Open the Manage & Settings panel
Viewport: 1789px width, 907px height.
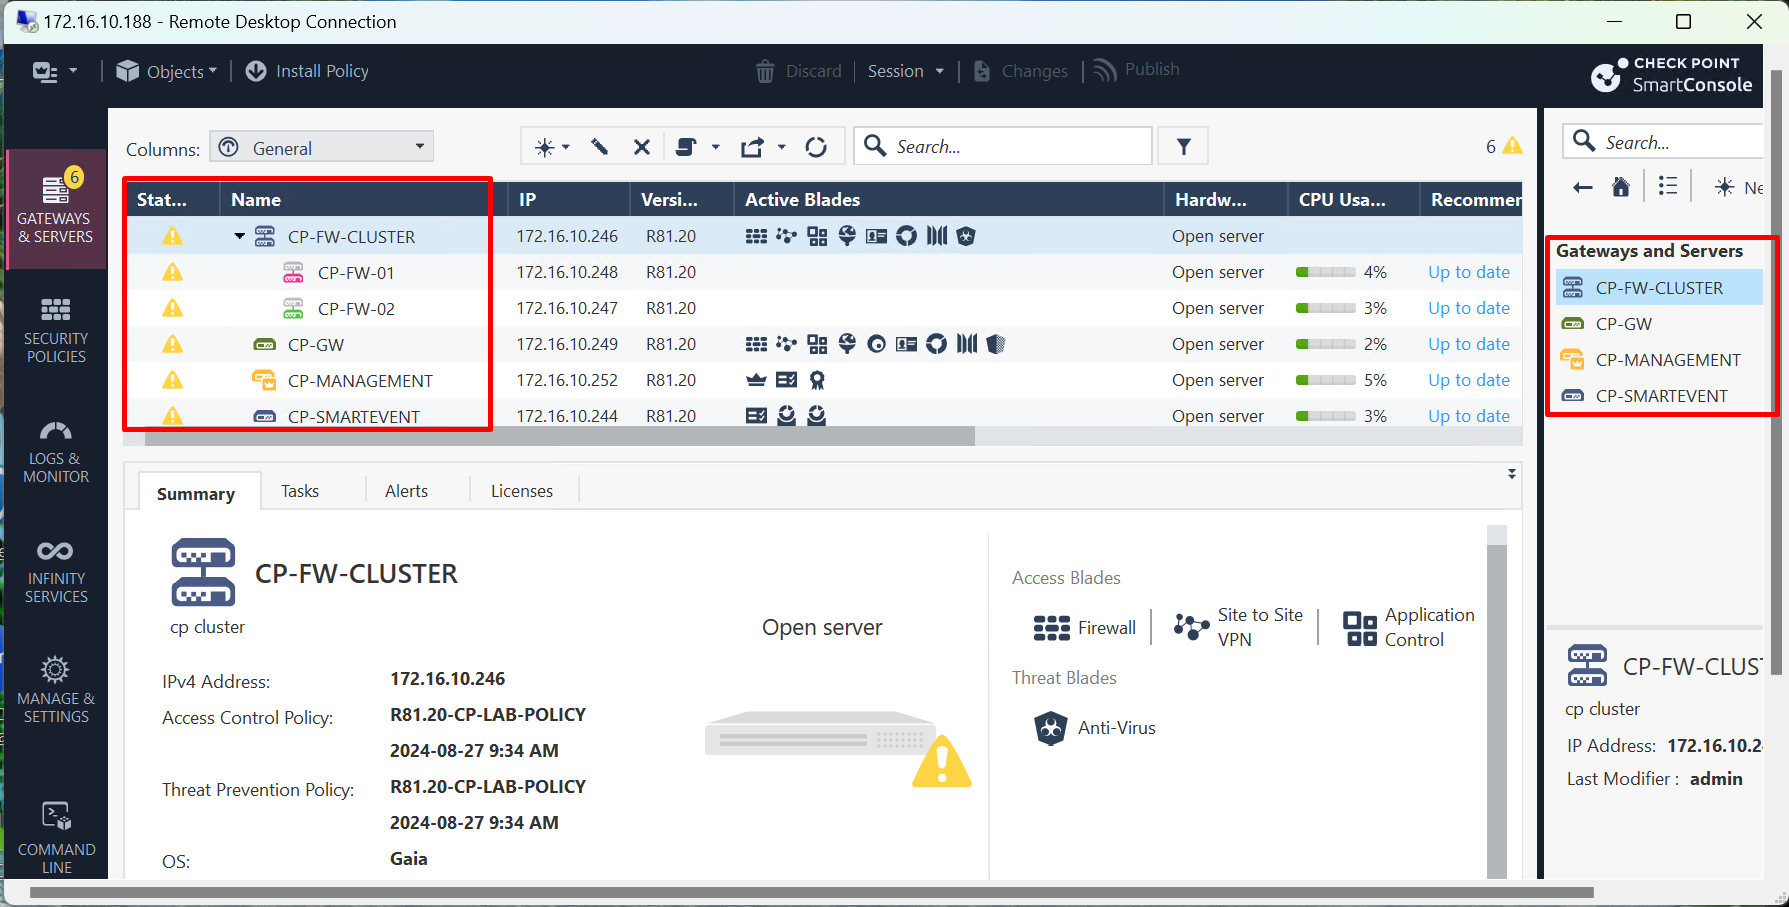(55, 690)
